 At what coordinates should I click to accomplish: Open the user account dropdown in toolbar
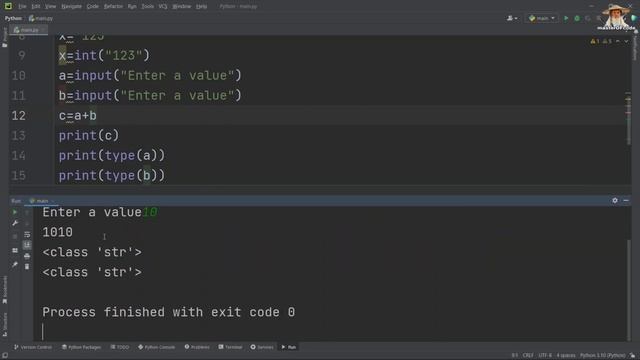coord(512,18)
